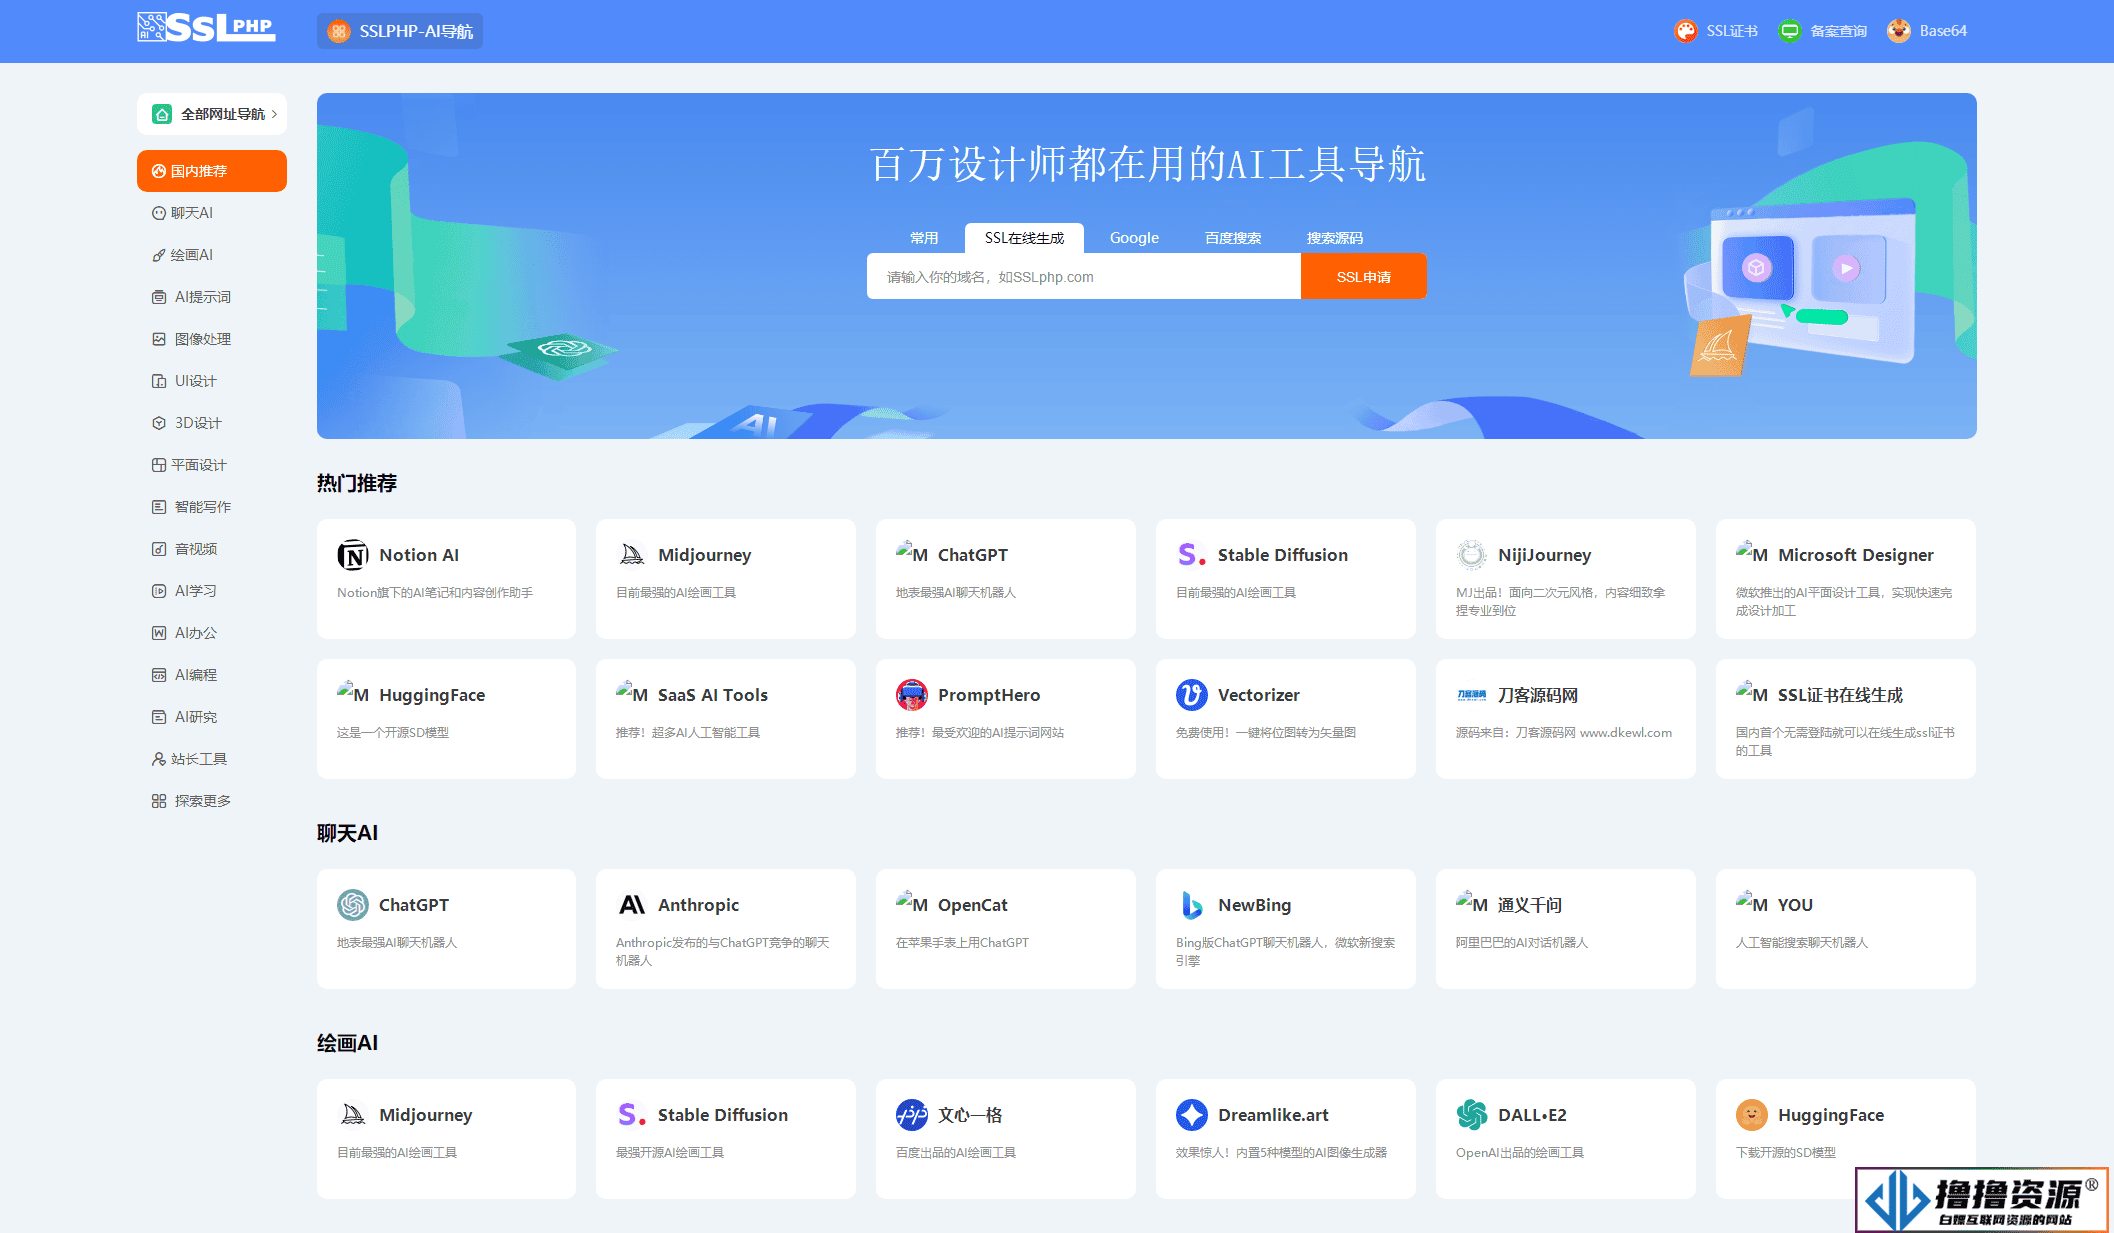Click the 探索更多 grid icon
Screen dimensions: 2114x1233
pyautogui.click(x=159, y=801)
